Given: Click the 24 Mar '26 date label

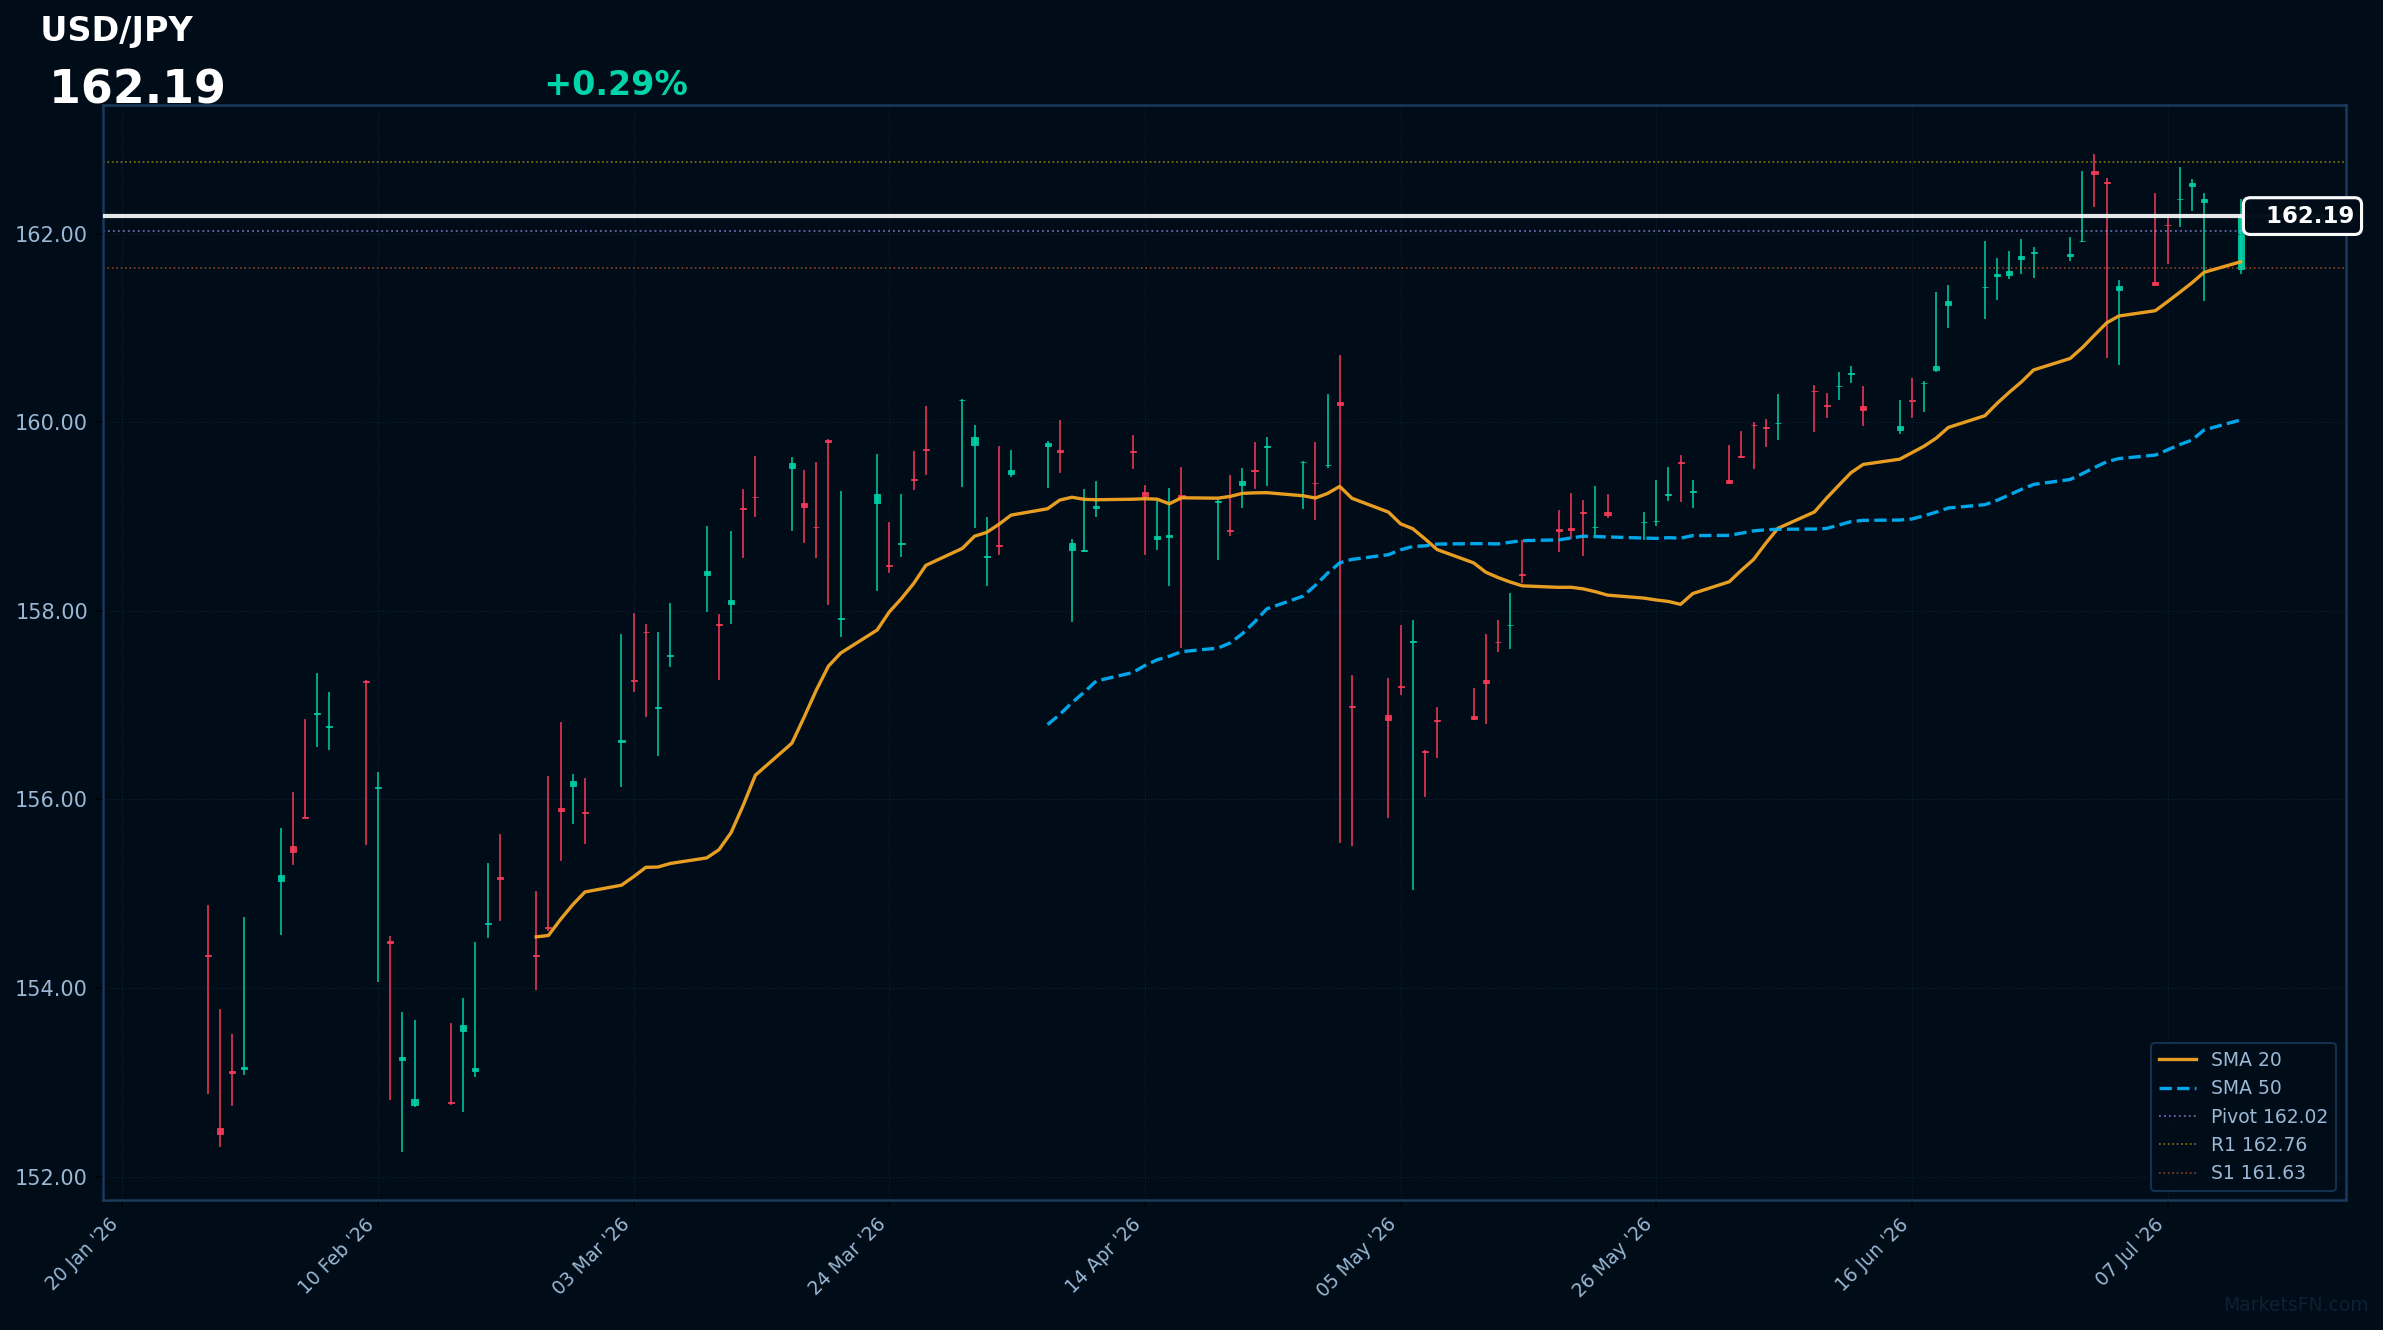Looking at the screenshot, I should point(847,1255).
